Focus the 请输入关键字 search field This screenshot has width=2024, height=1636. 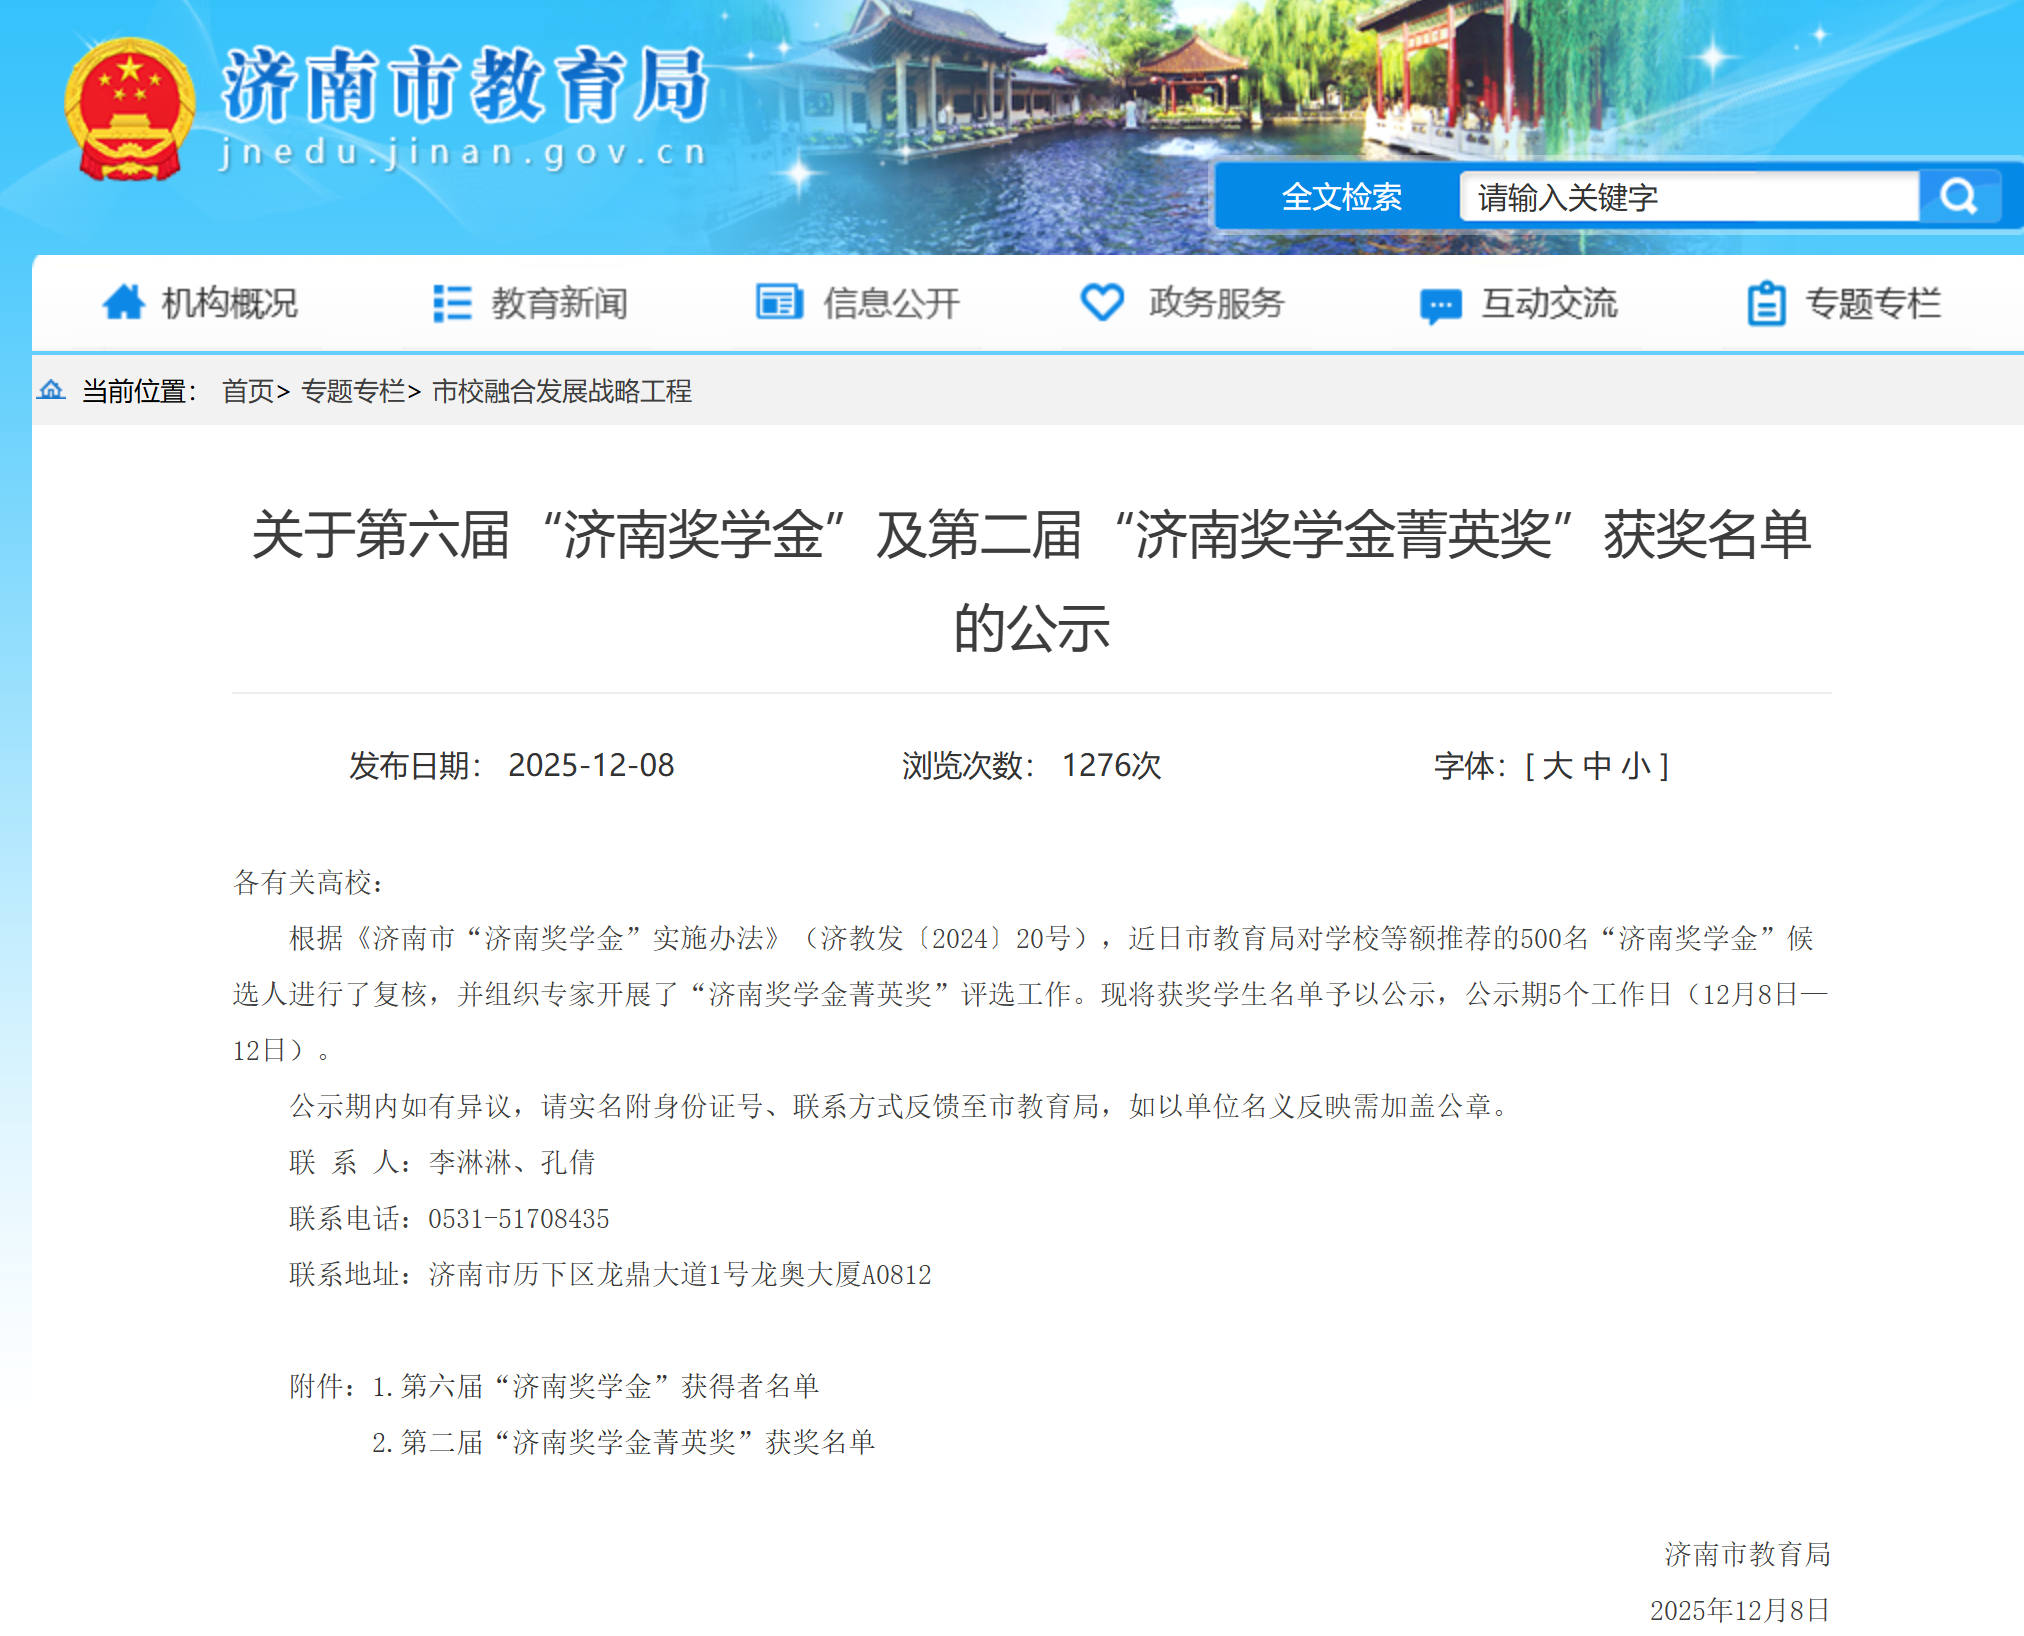point(1688,197)
